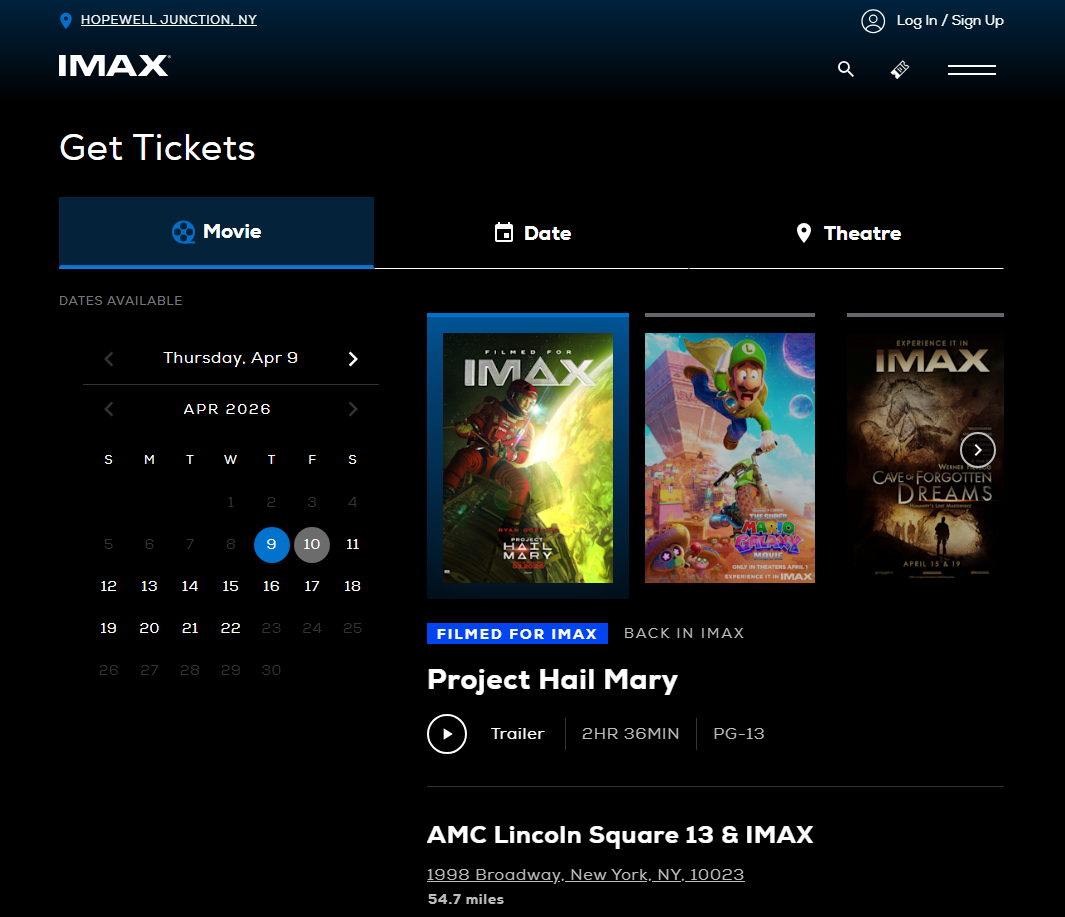Select the Movie tab
Viewport: 1065px width, 917px height.
216,232
